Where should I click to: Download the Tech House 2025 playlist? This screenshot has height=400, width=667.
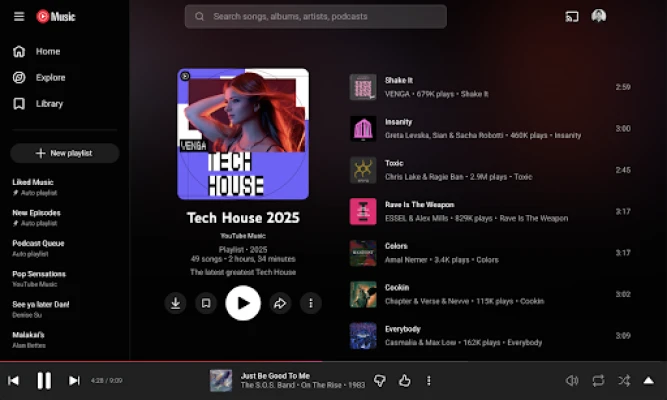(176, 303)
